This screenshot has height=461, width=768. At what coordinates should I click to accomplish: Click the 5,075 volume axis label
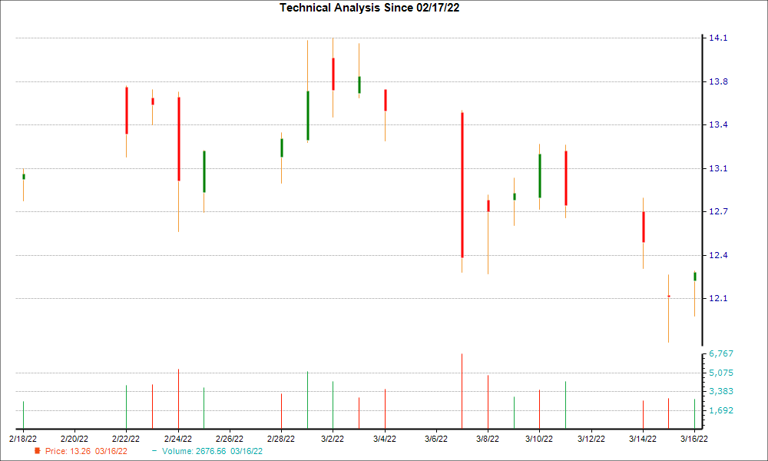721,373
